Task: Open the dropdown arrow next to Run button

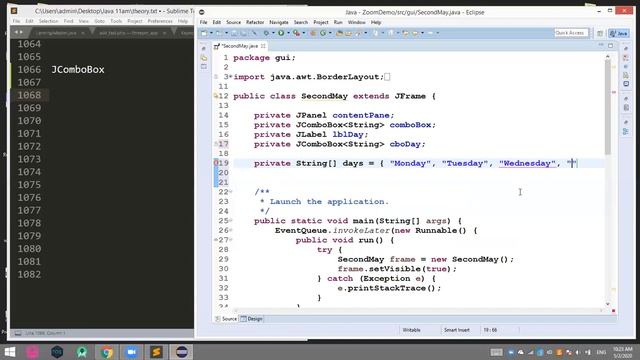Action: point(288,33)
